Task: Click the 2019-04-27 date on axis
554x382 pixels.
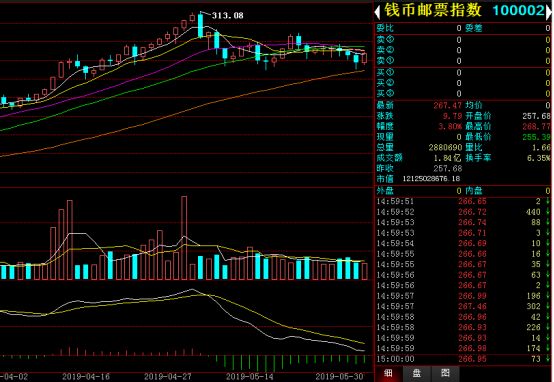Action: pyautogui.click(x=168, y=377)
